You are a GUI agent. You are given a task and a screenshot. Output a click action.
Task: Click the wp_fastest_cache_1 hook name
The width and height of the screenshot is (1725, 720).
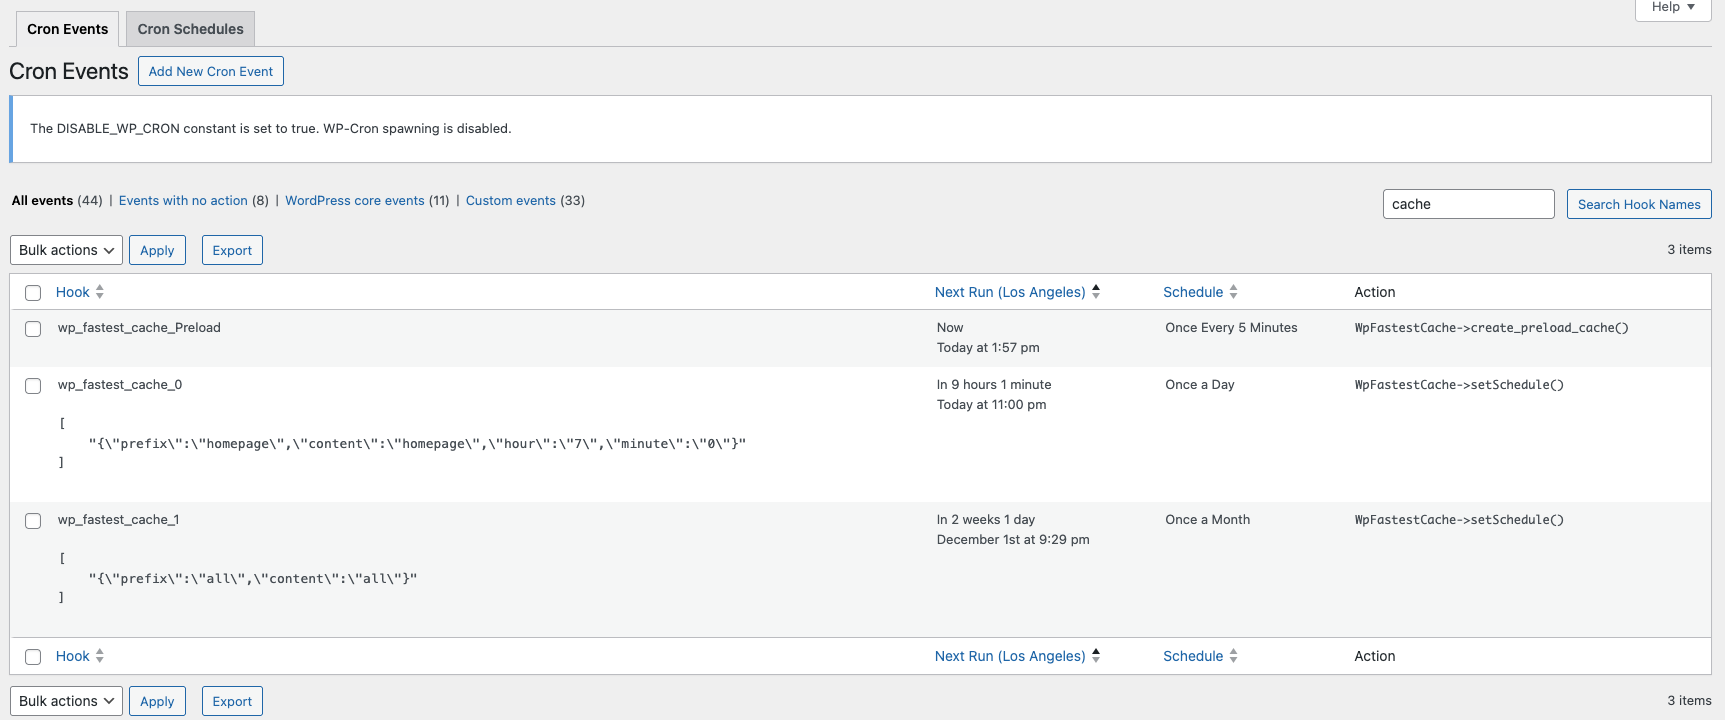[x=119, y=519]
